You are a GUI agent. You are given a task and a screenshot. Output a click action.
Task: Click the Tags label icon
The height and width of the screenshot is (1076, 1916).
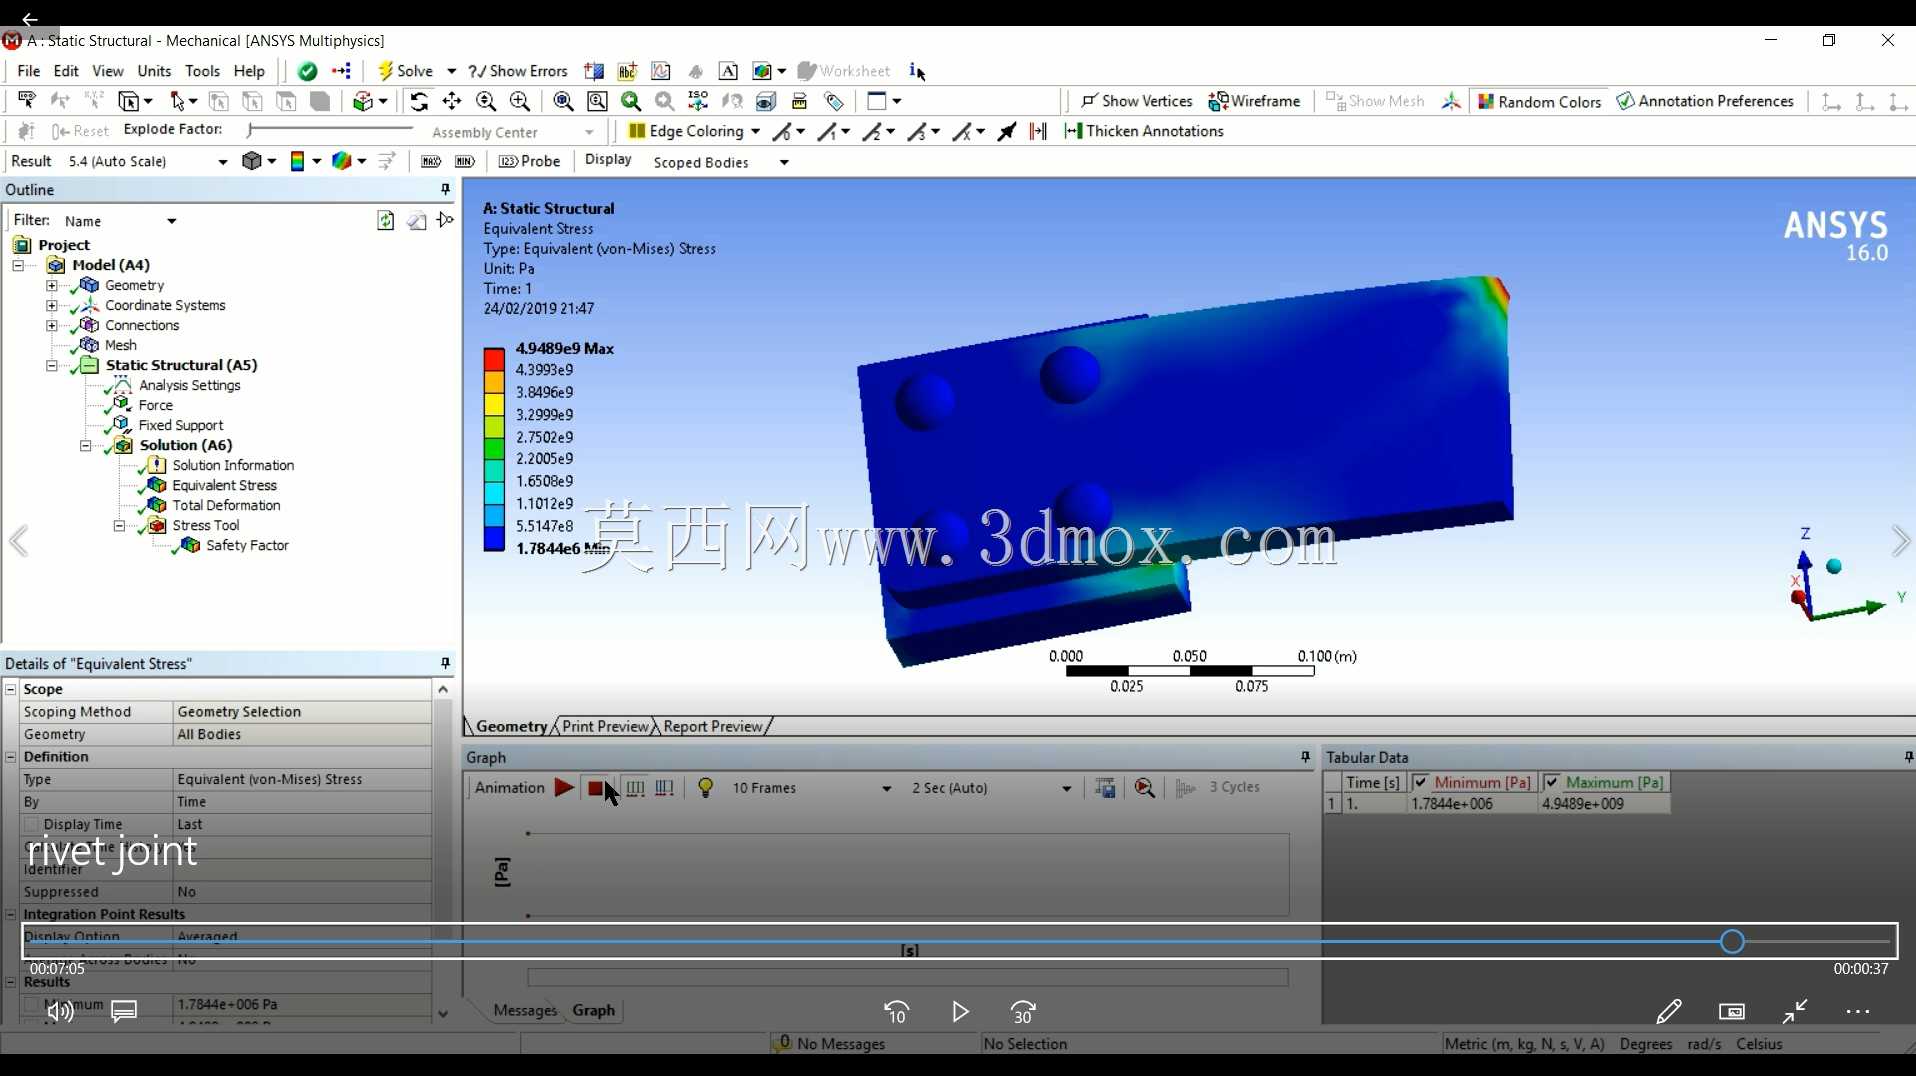tap(834, 101)
